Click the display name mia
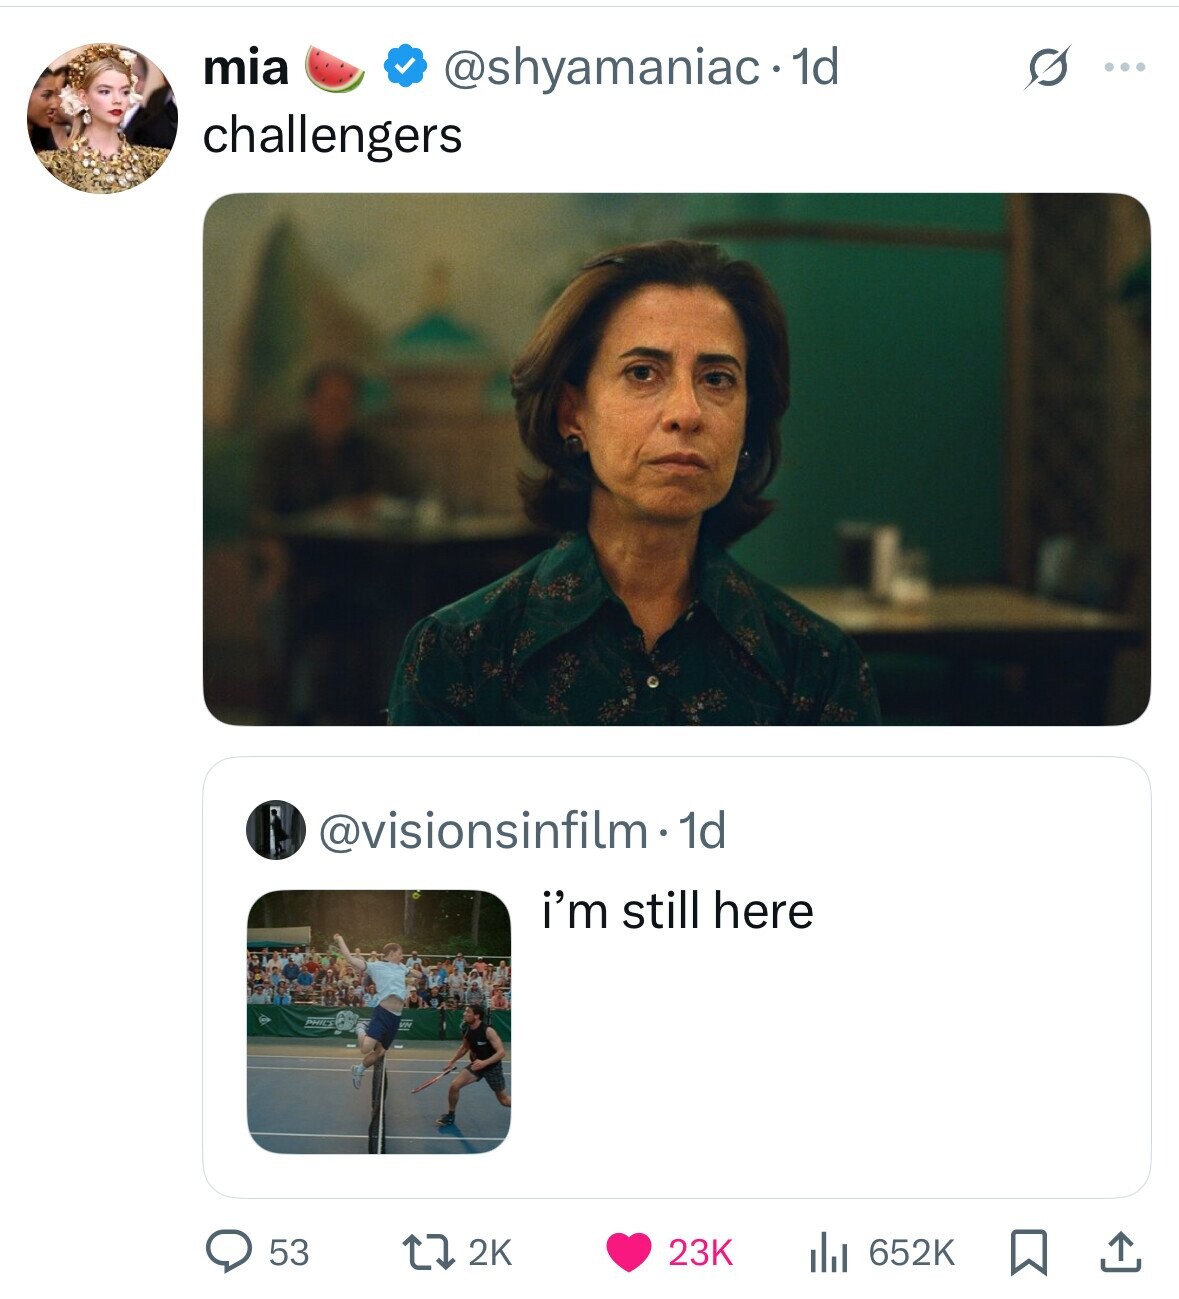 pos(245,68)
